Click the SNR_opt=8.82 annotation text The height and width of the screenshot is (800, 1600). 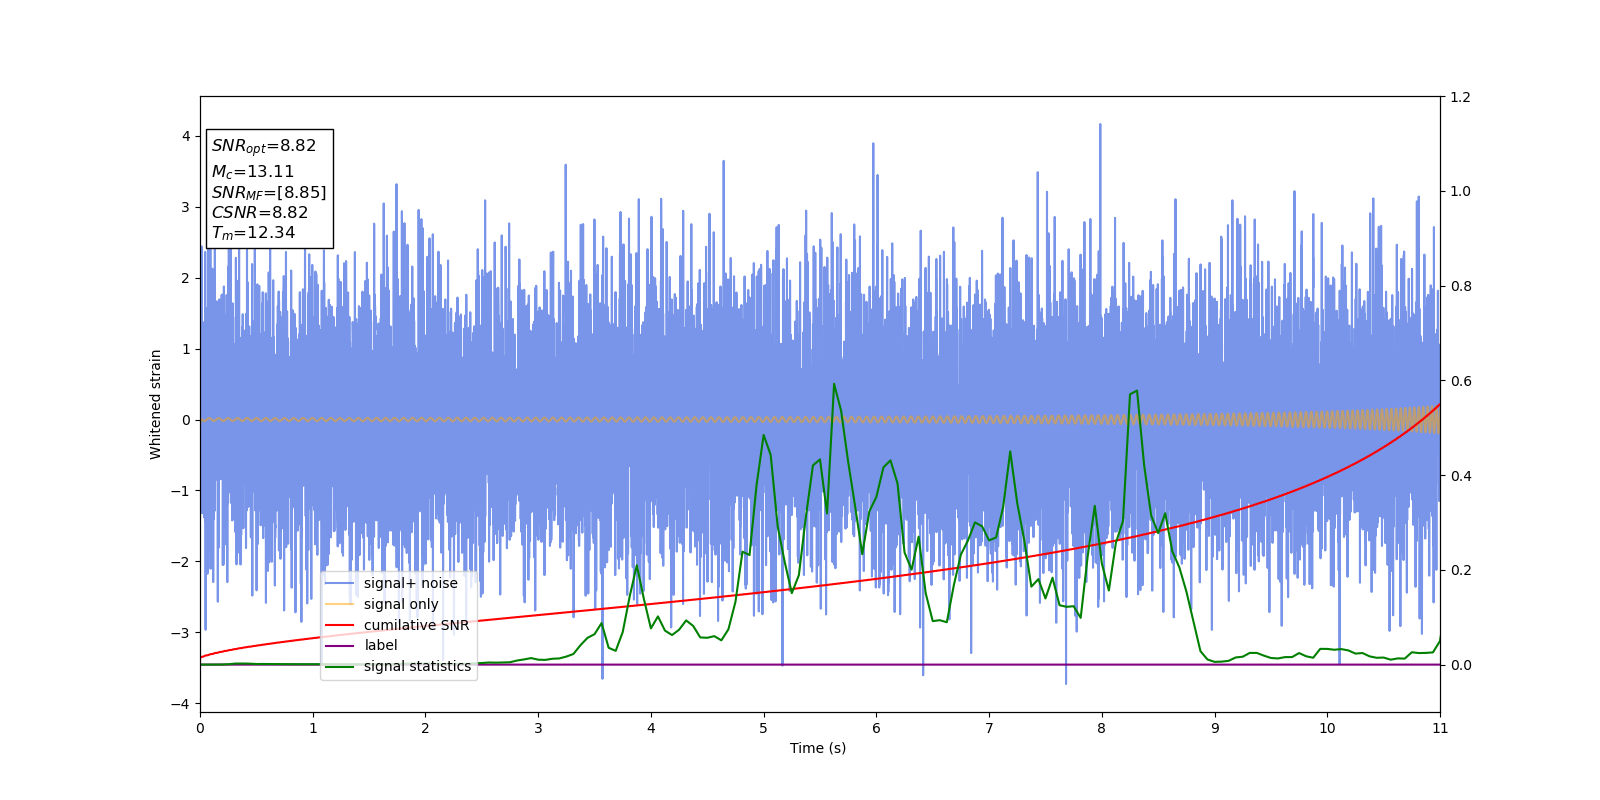tap(264, 146)
